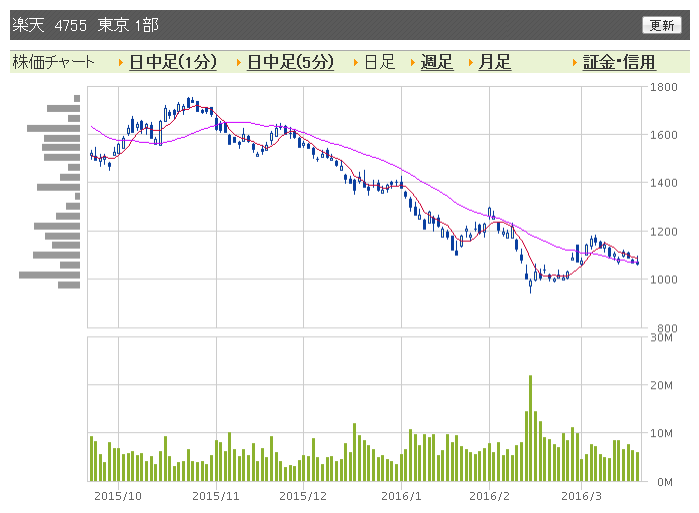Viewport: 699px width, 513px height.
Task: Click the orange arrow beside 月足
Action: pos(471,63)
